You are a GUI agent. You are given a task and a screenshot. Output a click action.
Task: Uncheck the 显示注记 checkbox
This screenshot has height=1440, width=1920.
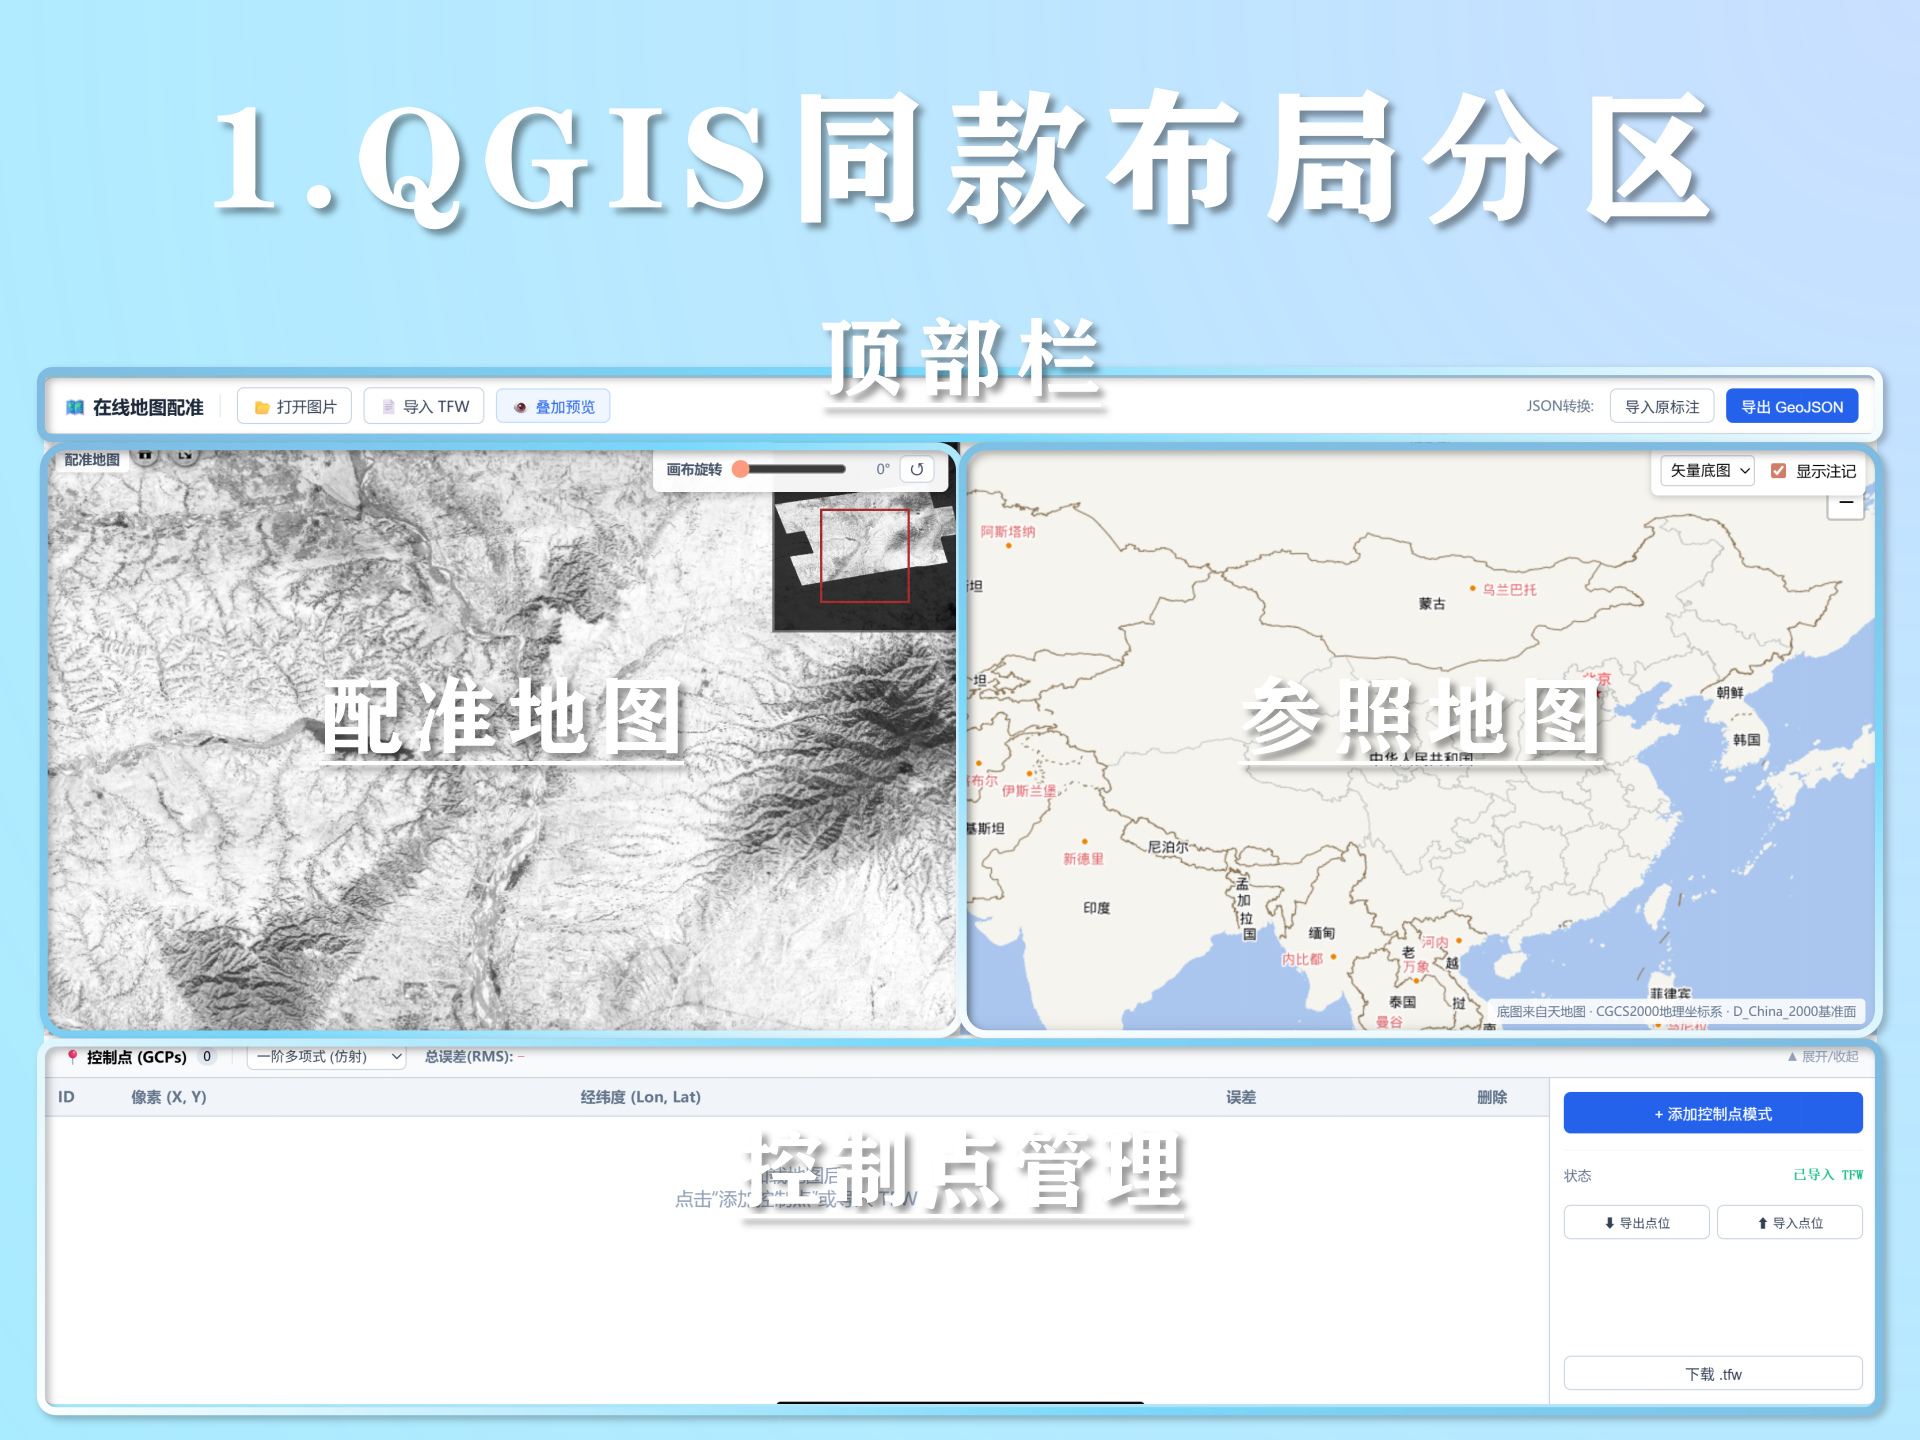pos(1778,470)
